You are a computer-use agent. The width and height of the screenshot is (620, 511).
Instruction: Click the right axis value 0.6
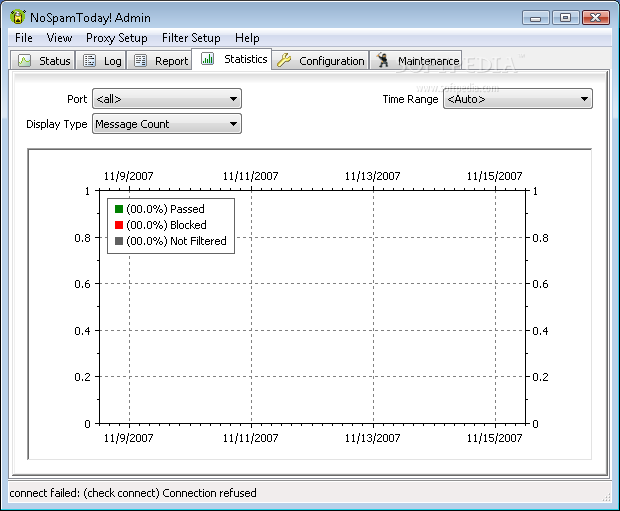(541, 284)
